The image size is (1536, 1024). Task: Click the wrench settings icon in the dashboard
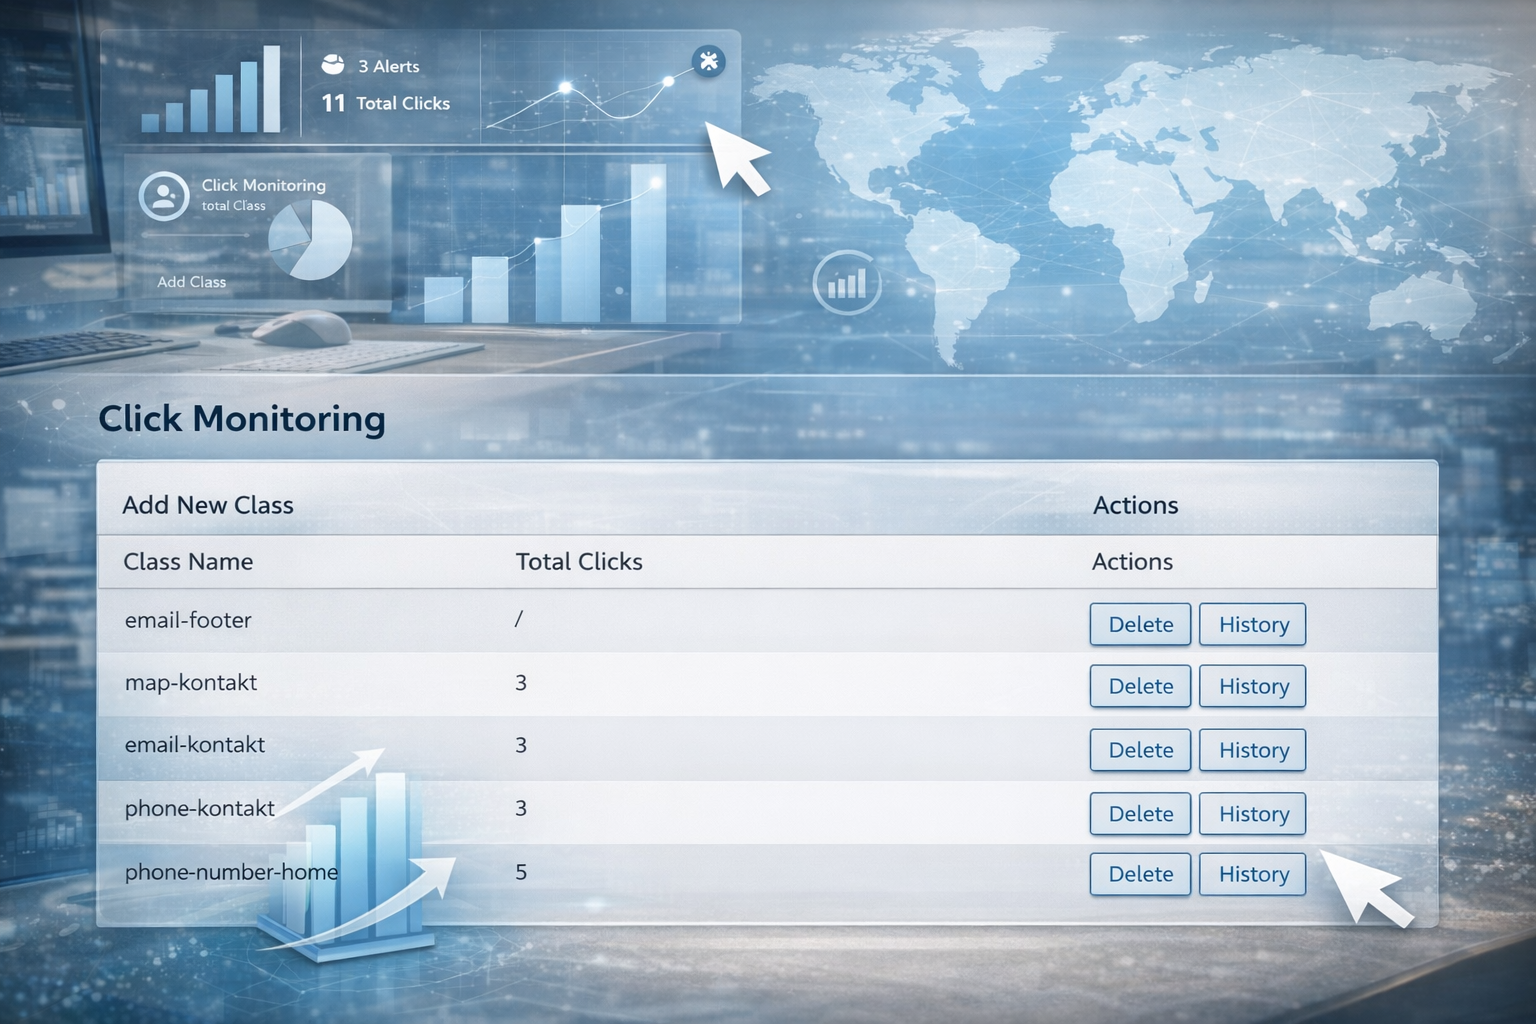[x=708, y=62]
